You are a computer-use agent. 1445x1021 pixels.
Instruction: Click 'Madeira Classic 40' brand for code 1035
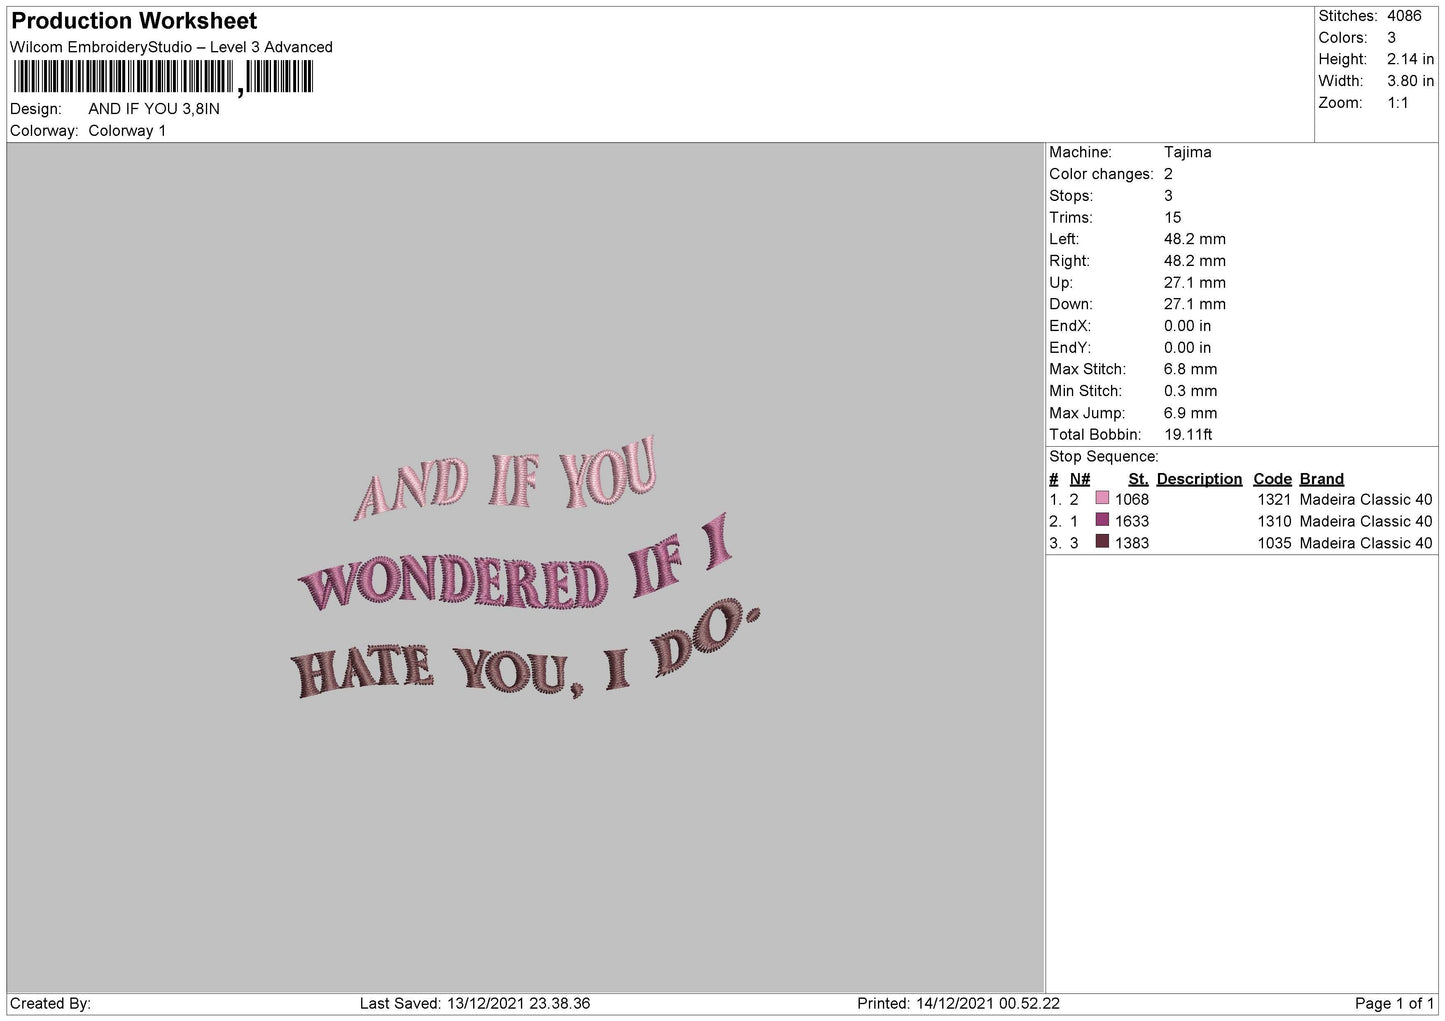click(1366, 543)
